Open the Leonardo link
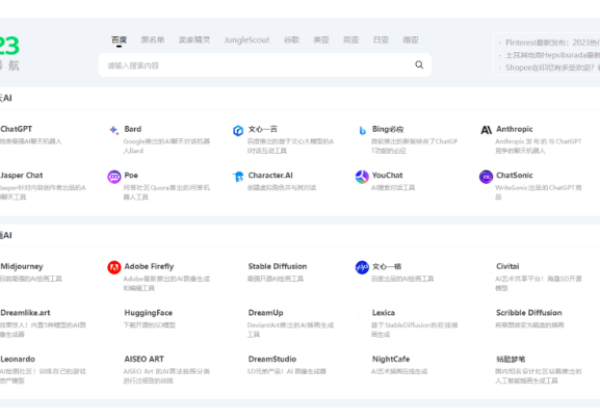Screen dimensions: 600x420 pyautogui.click(x=18, y=359)
